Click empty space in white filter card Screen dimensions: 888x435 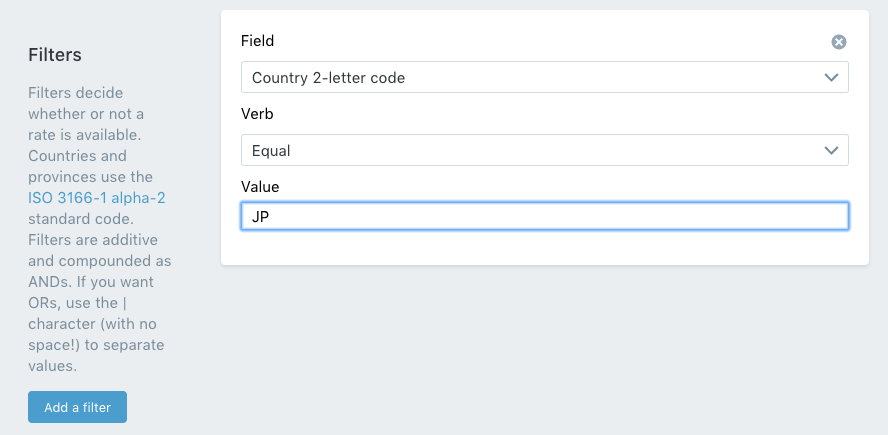[x=544, y=247]
